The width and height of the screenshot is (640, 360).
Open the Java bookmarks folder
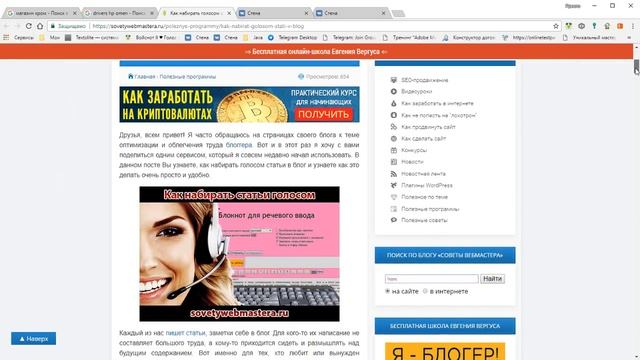point(253,38)
